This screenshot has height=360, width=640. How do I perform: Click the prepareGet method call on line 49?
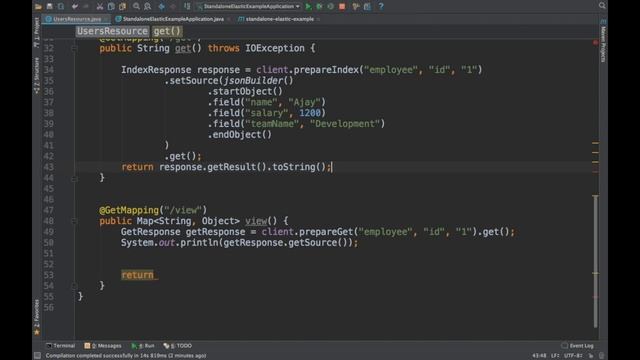[326, 232]
